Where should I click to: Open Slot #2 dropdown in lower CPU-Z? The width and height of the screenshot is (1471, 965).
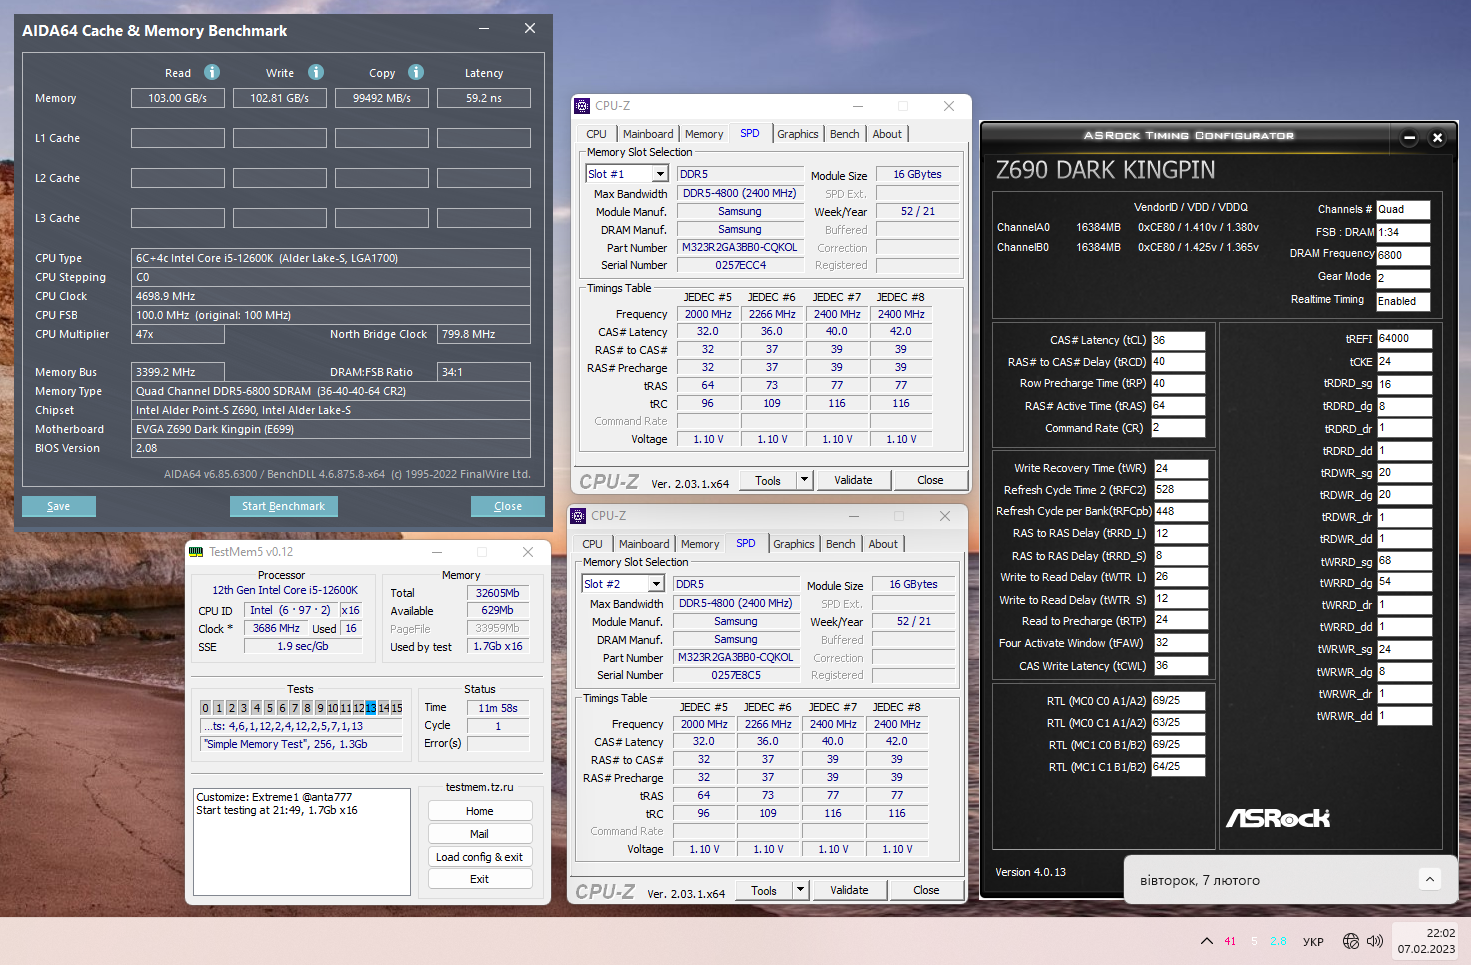(x=656, y=584)
